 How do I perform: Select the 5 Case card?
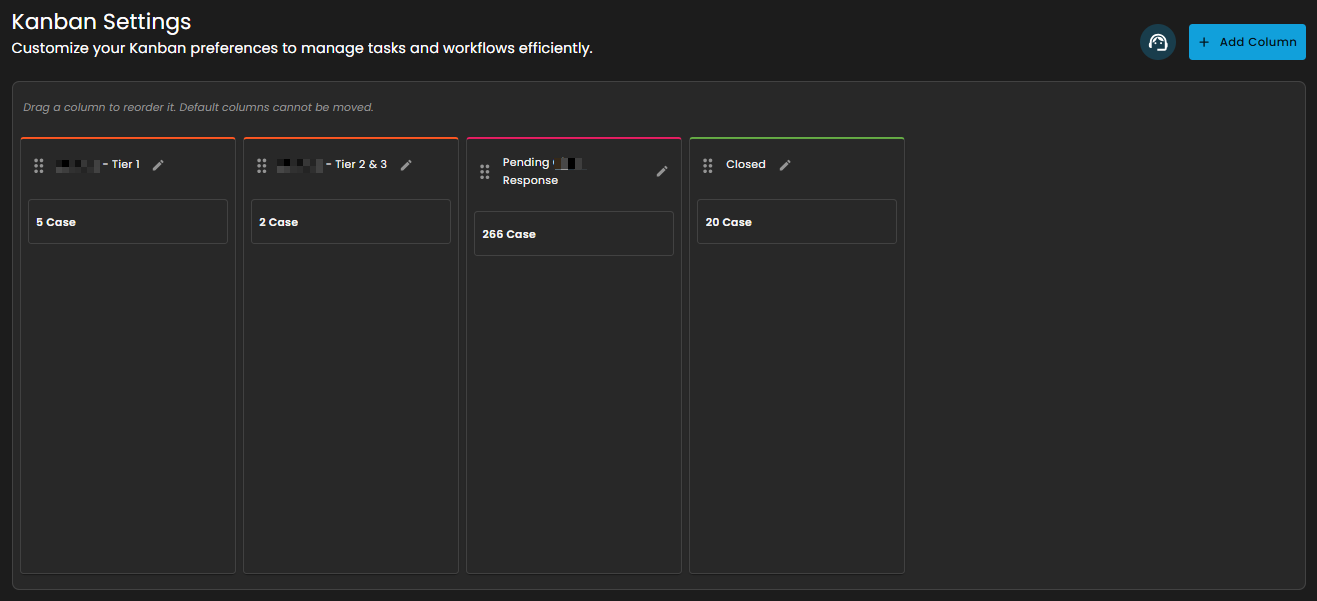click(x=128, y=222)
